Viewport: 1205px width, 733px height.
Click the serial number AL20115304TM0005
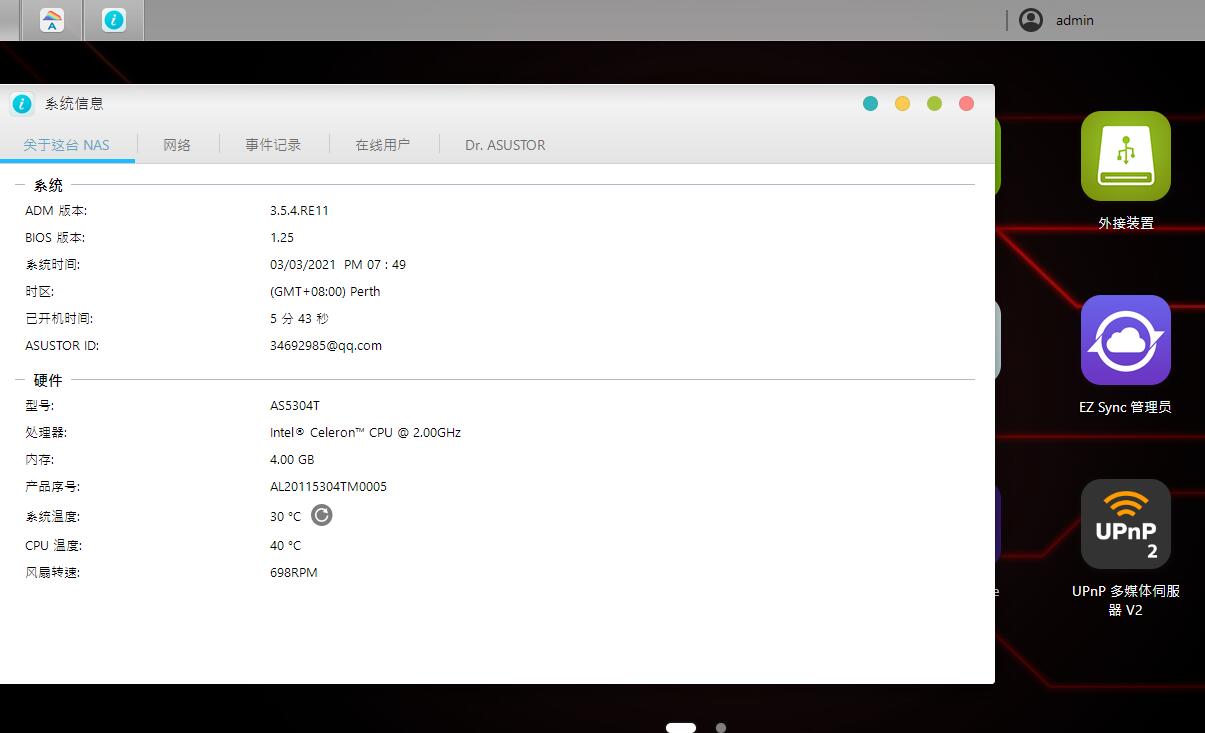click(x=328, y=487)
